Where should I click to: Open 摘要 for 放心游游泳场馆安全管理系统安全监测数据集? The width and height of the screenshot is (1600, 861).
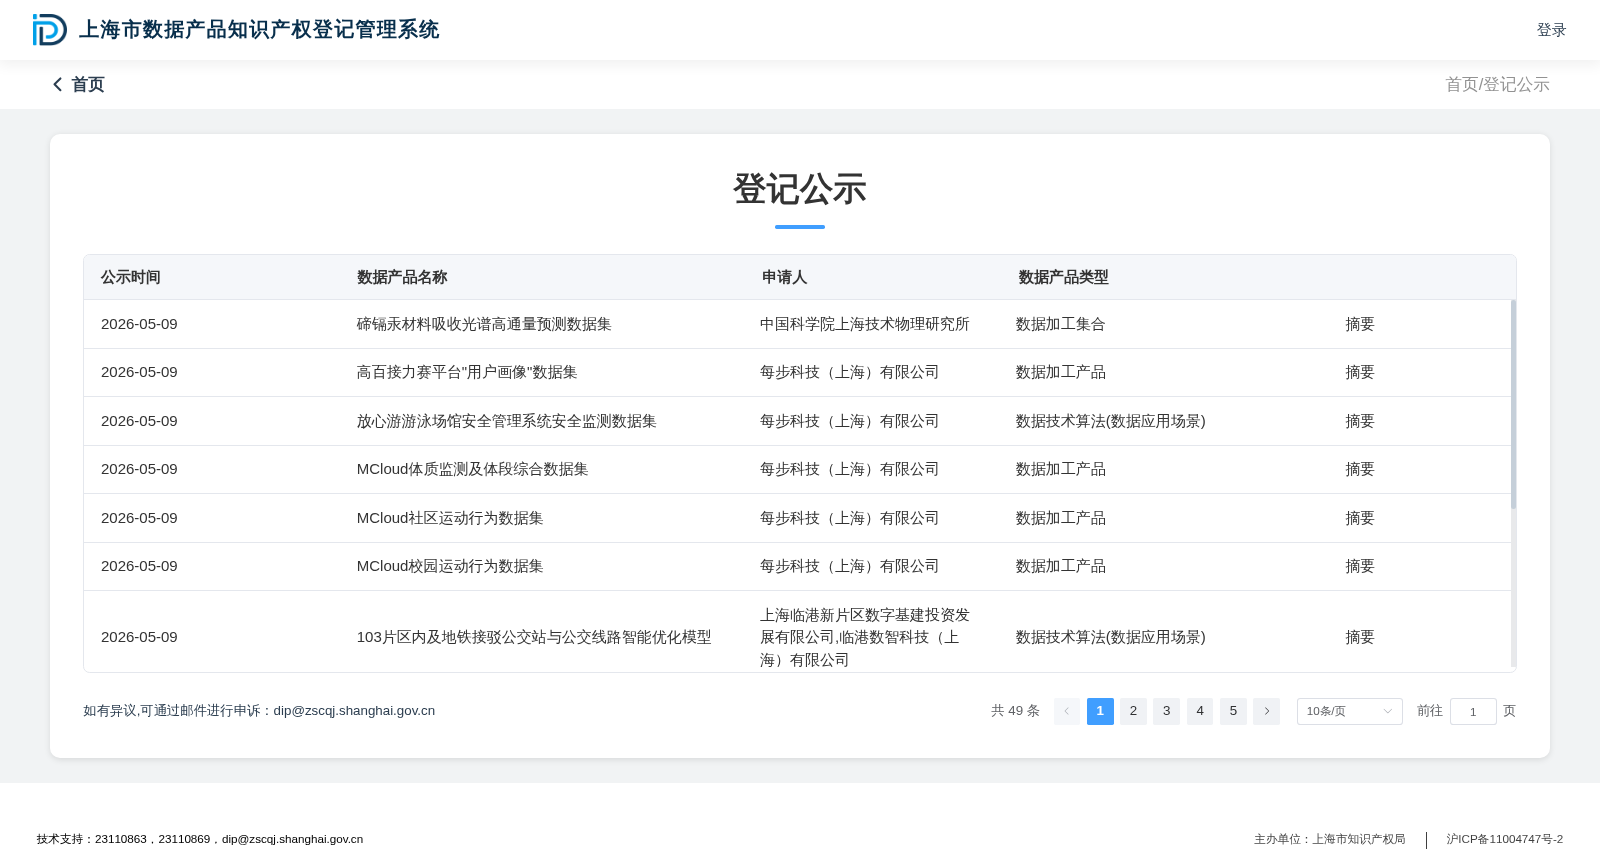tap(1360, 421)
